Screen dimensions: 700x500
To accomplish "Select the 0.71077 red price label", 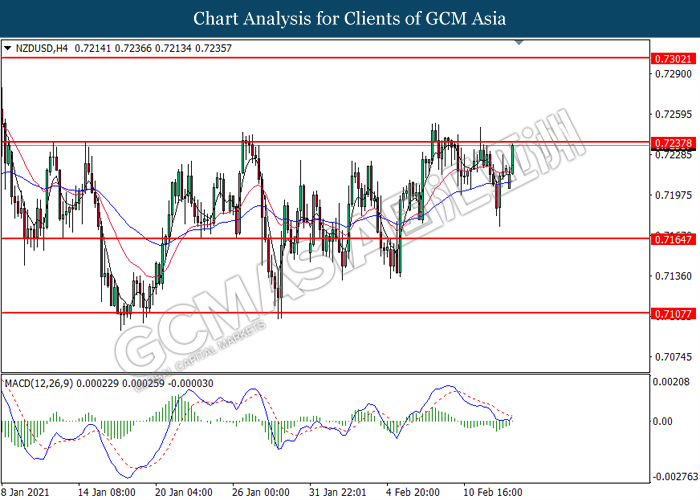I will pyautogui.click(x=671, y=313).
